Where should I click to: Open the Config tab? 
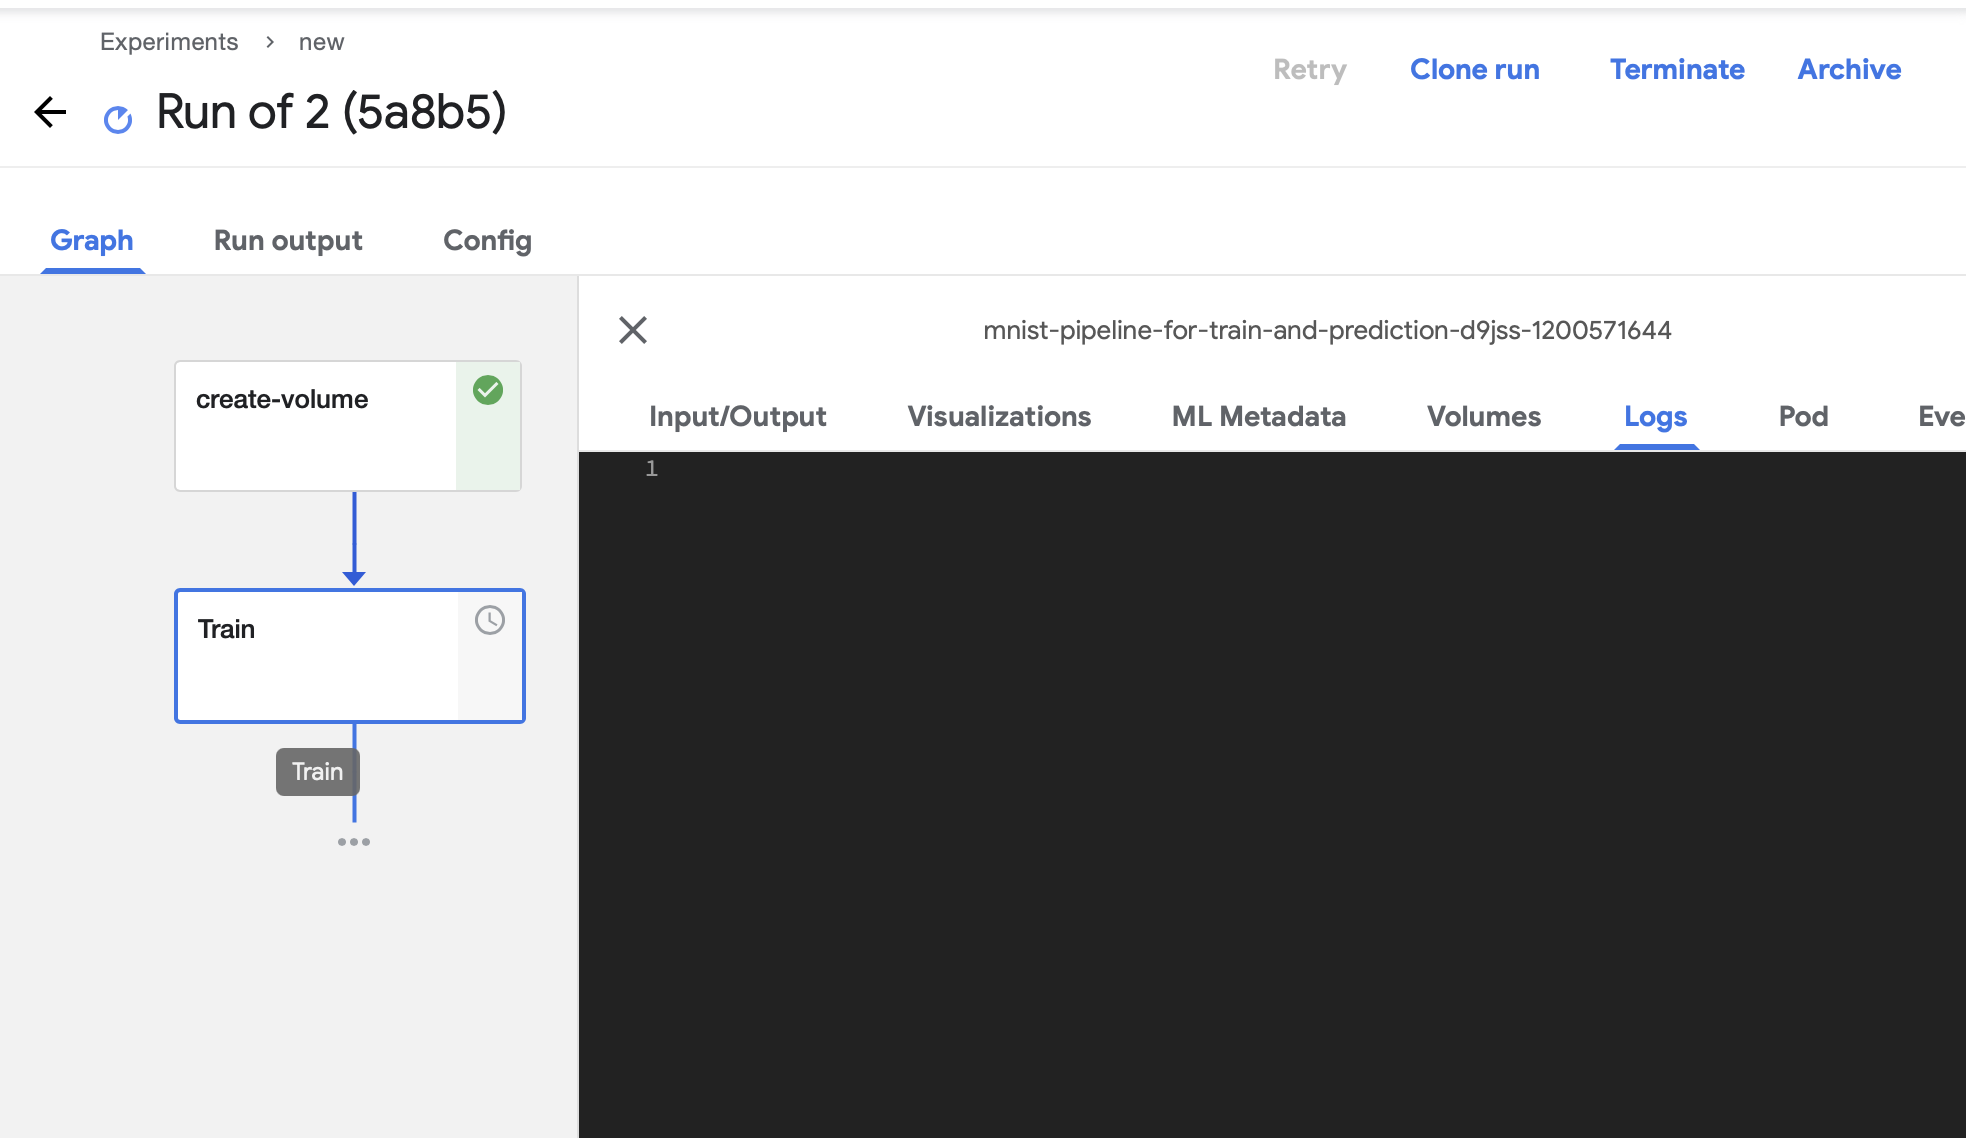(x=487, y=240)
